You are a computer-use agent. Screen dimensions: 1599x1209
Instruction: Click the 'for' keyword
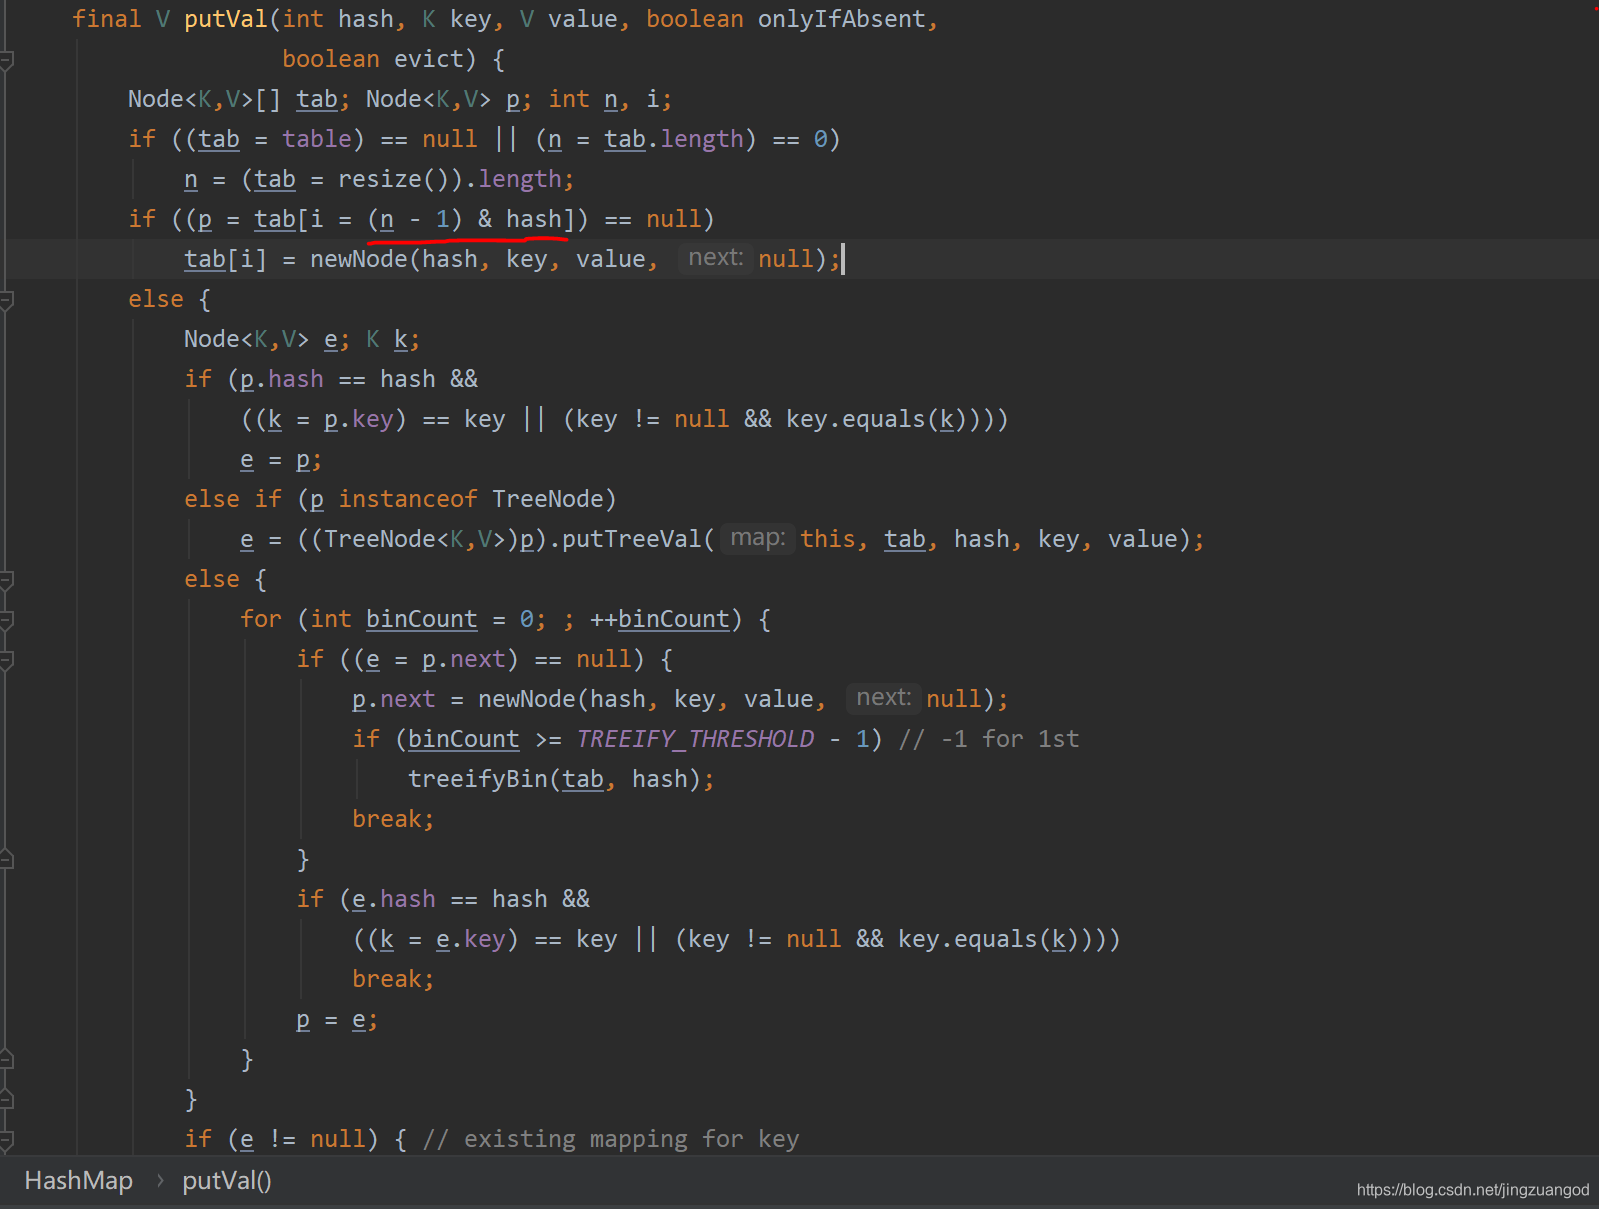tap(261, 619)
